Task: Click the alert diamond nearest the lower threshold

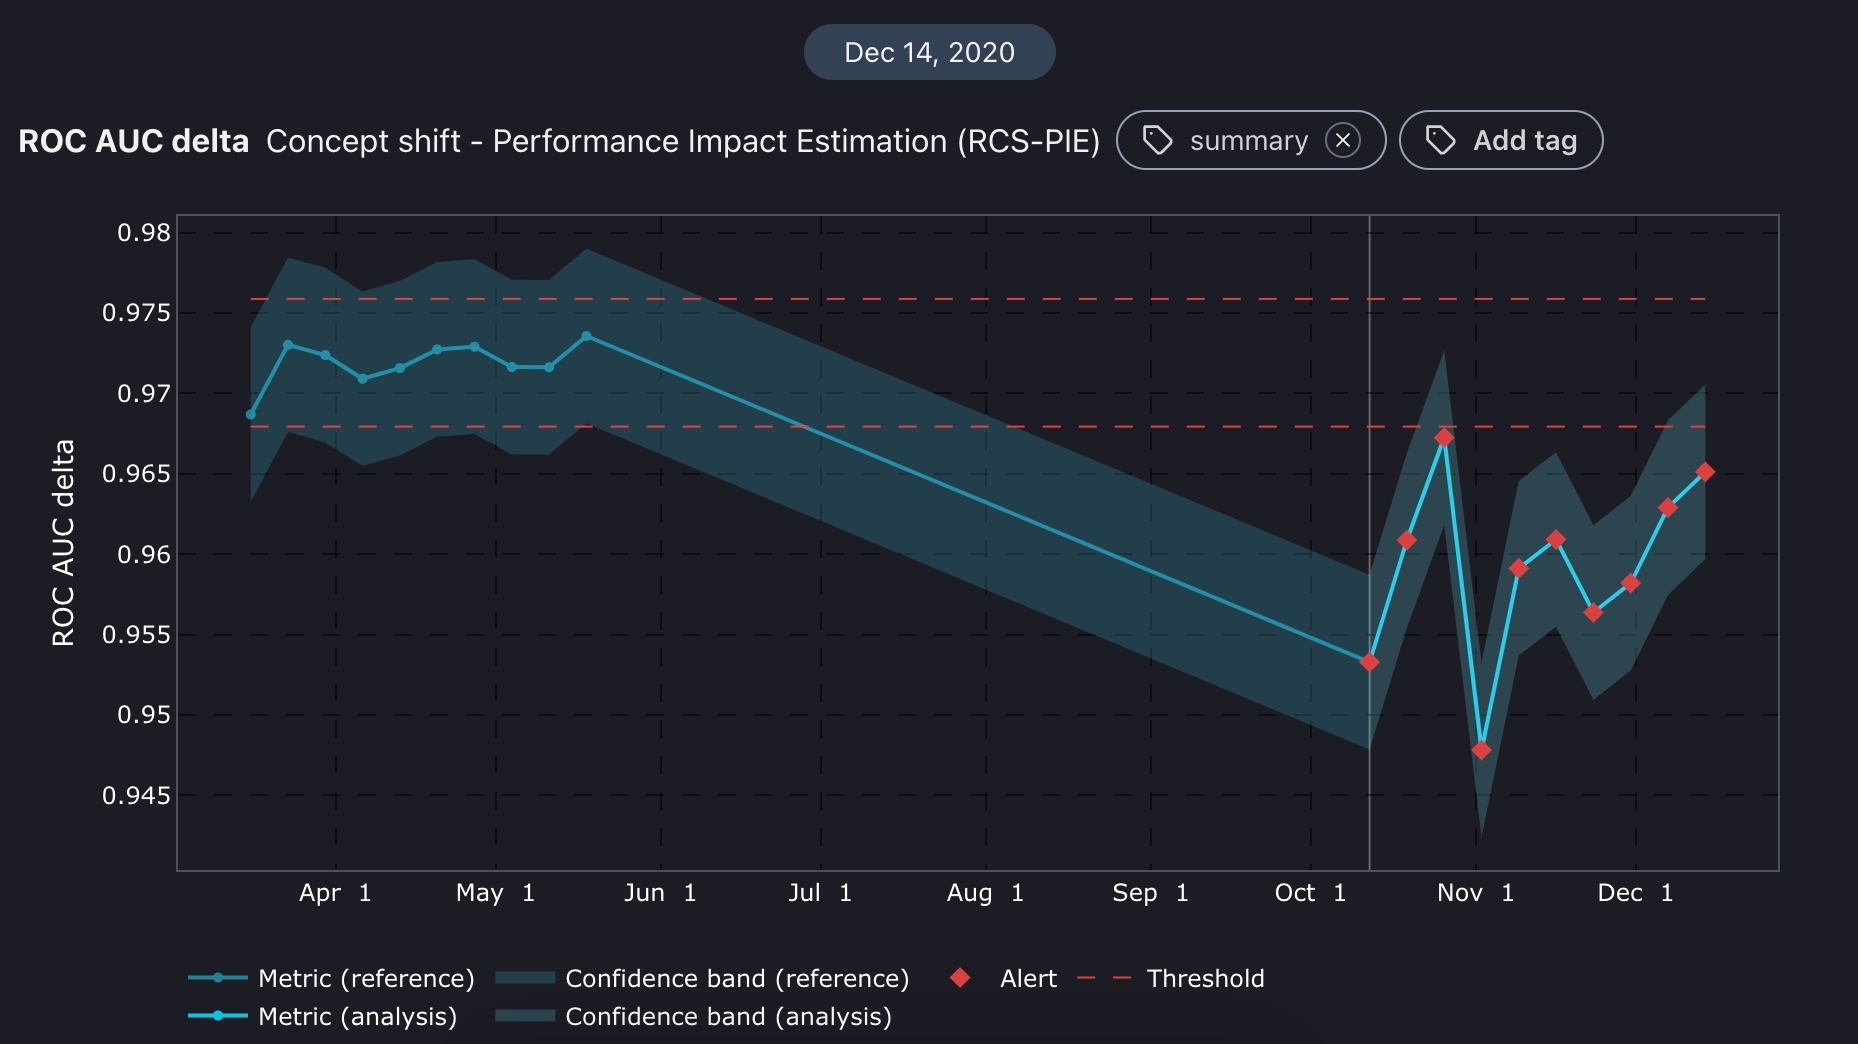Action: (1444, 438)
